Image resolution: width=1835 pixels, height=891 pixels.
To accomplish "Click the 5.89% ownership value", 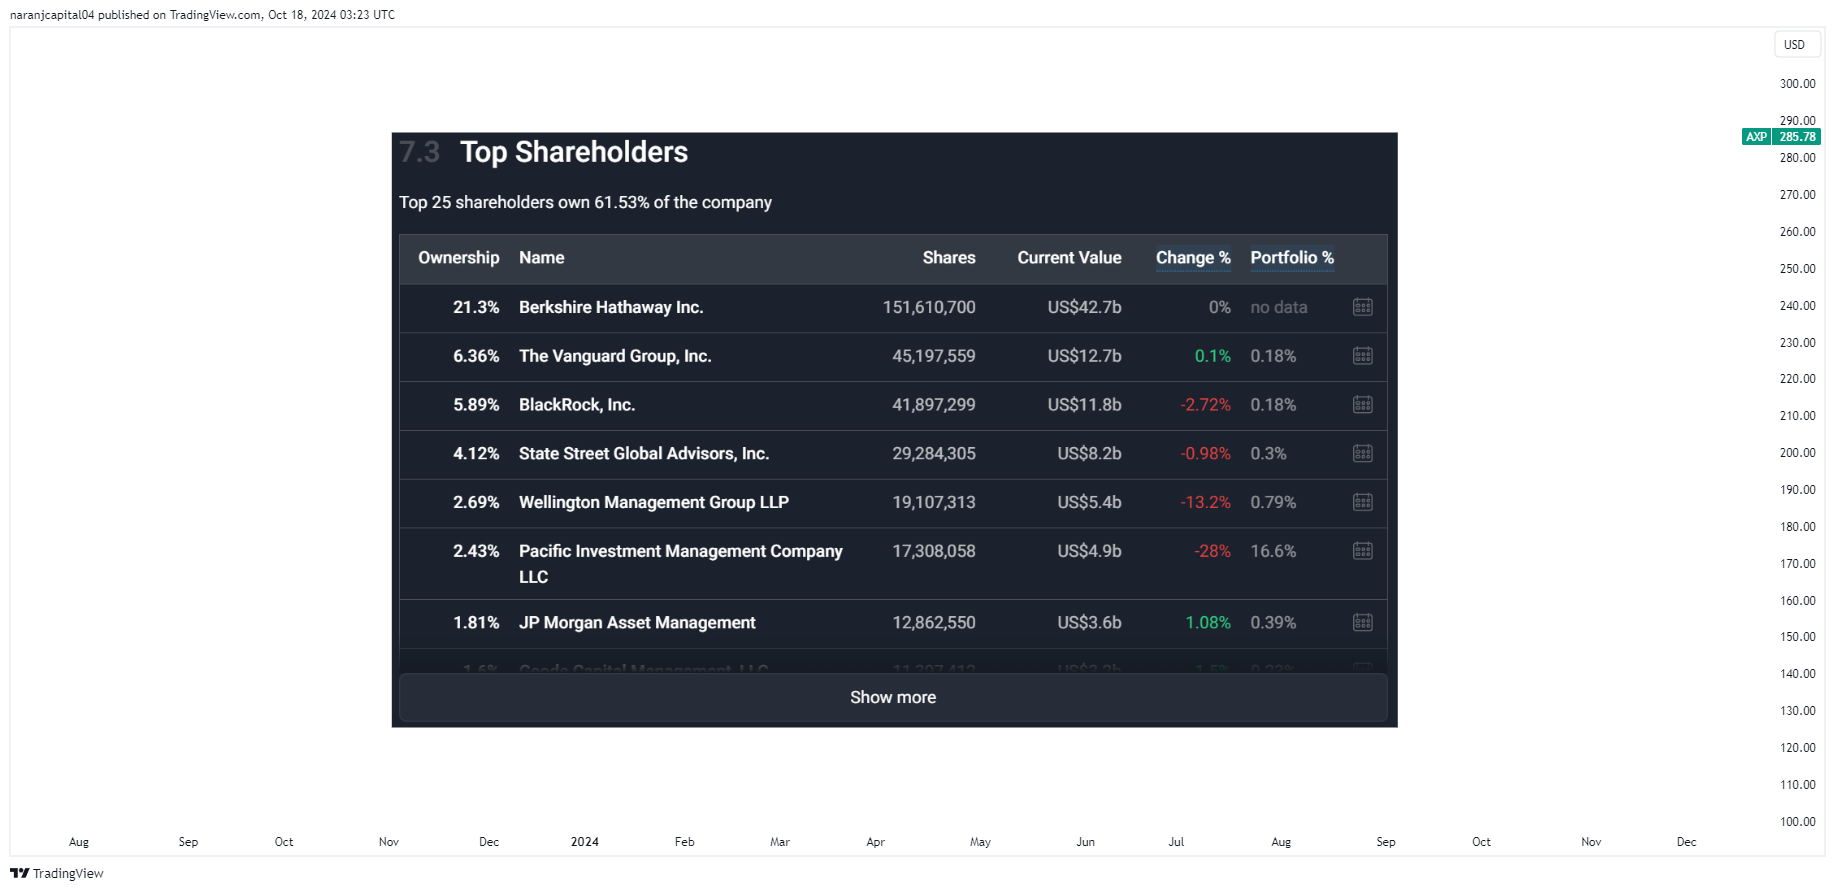I will point(476,405).
